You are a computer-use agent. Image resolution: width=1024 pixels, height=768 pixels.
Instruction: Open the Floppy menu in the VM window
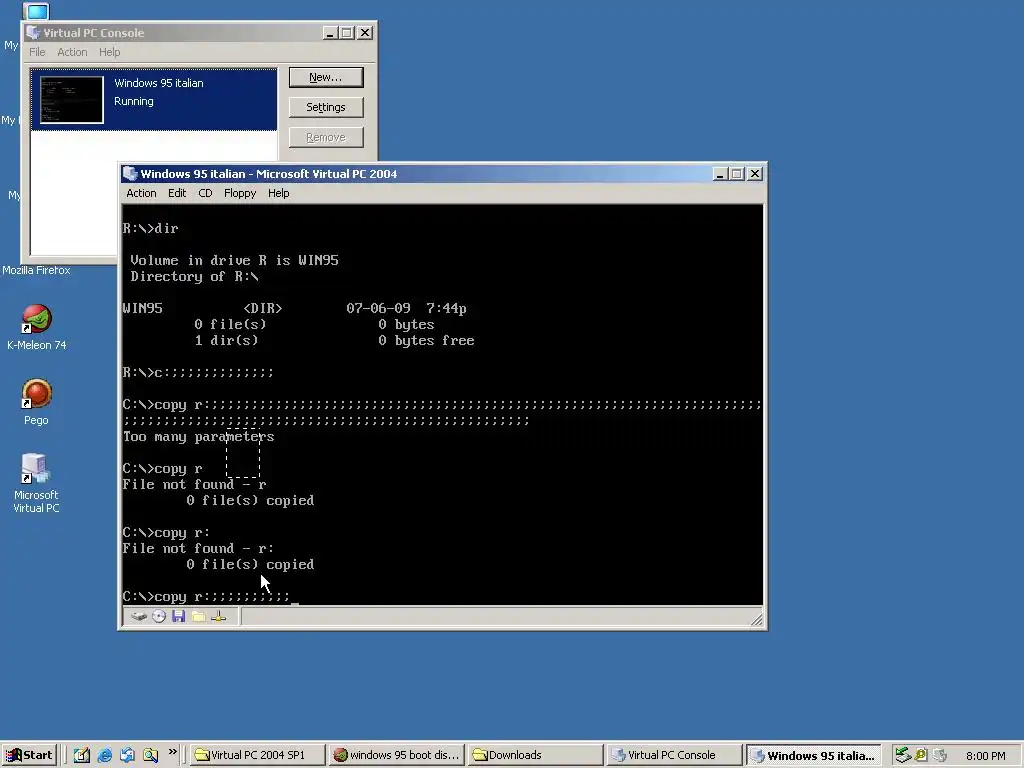tap(240, 193)
